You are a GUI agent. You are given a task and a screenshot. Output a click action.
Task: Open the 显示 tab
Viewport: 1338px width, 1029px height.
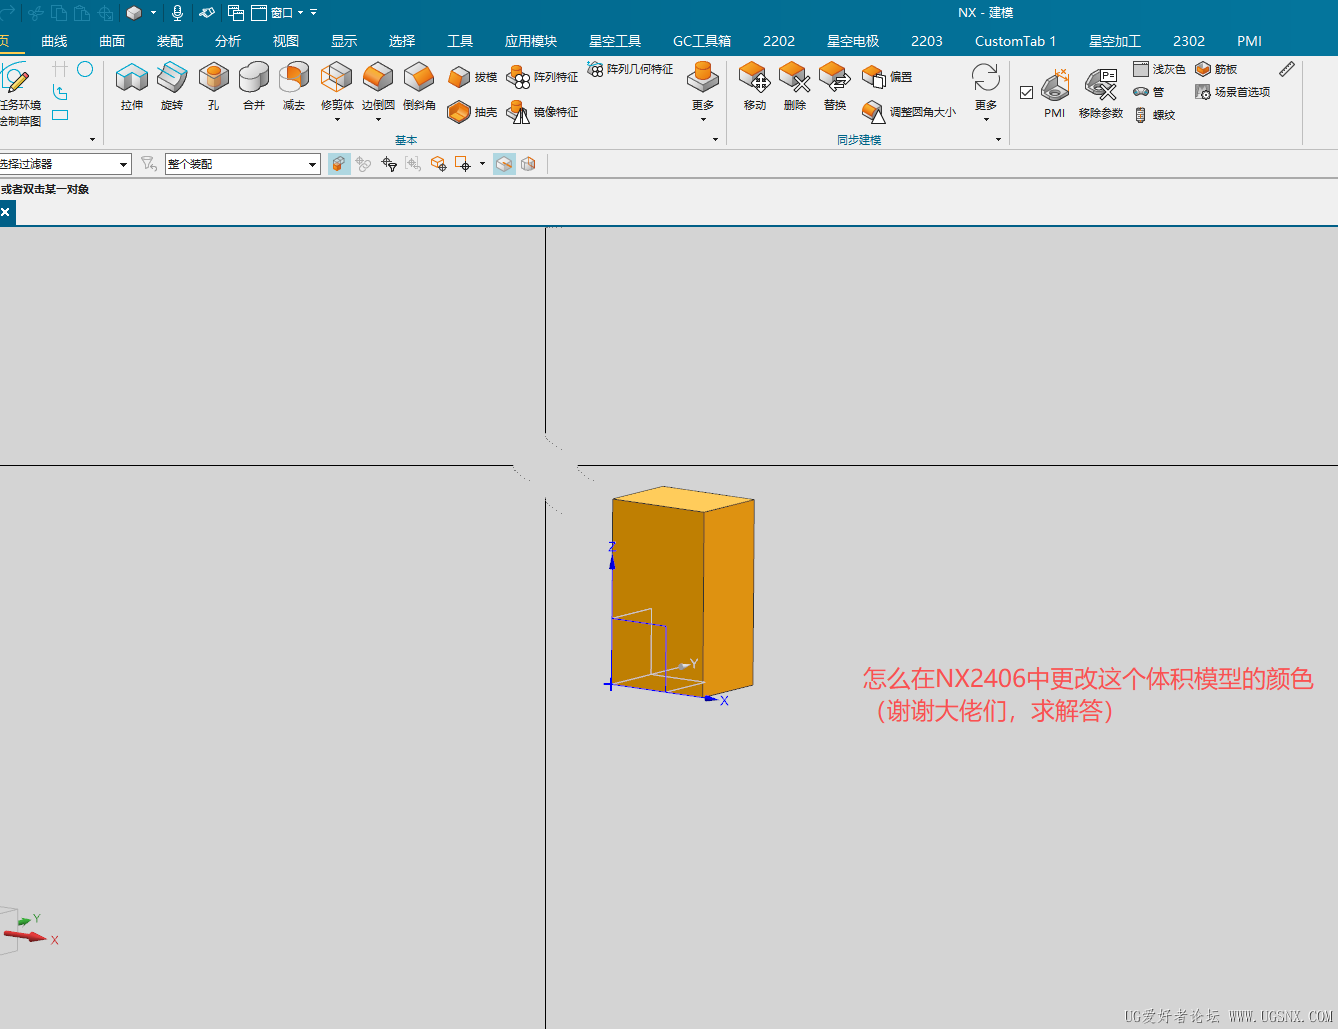click(x=344, y=41)
